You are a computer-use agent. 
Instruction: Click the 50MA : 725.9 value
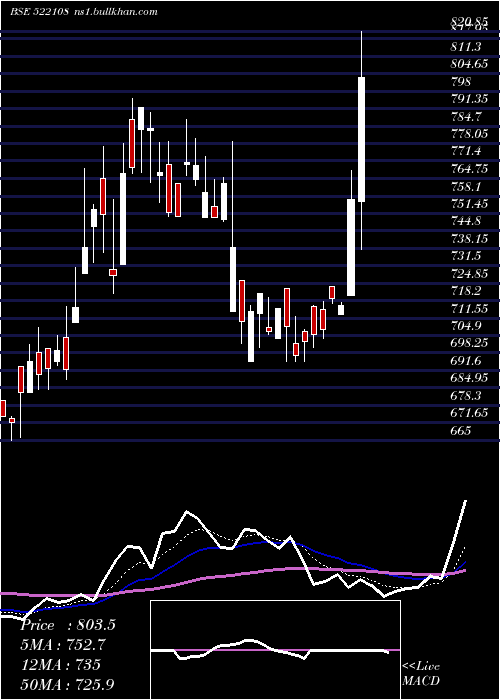pyautogui.click(x=67, y=684)
